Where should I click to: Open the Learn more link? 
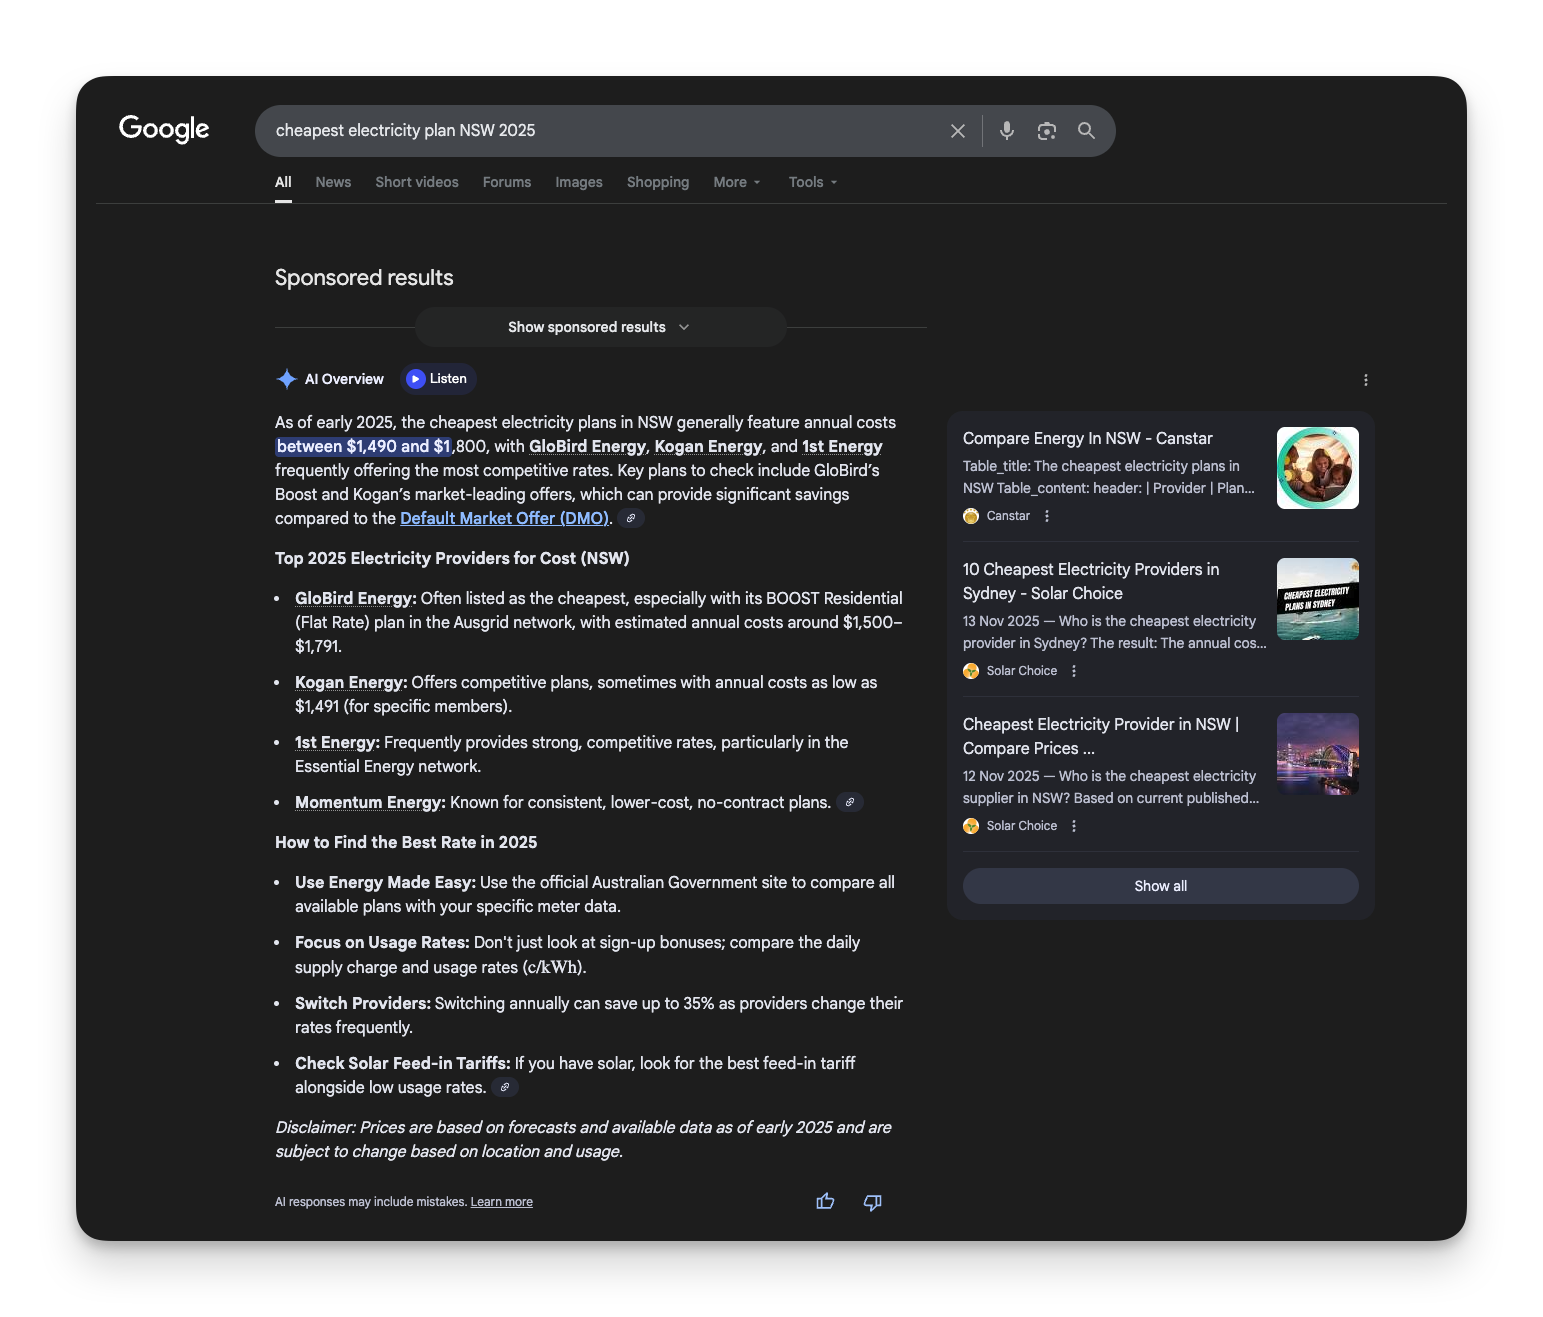click(x=502, y=1202)
